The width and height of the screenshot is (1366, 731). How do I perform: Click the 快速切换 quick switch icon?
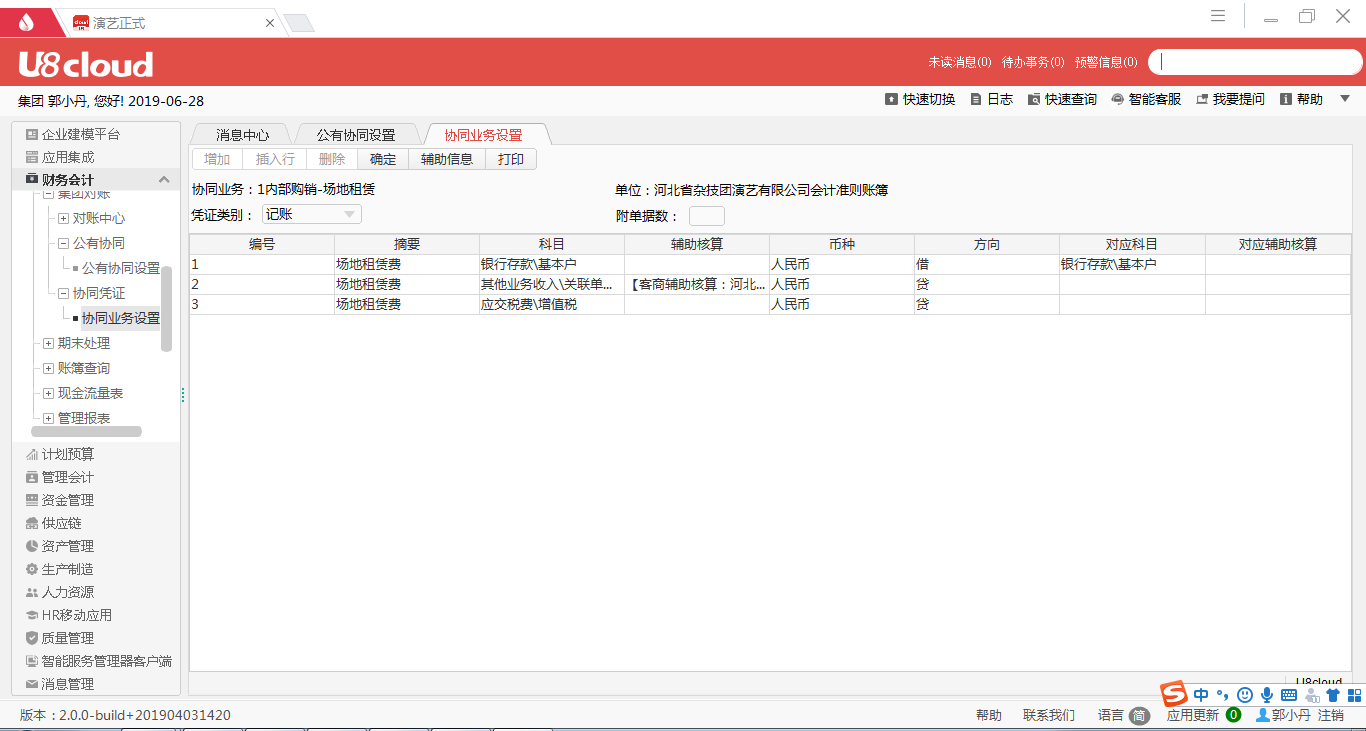click(x=891, y=100)
